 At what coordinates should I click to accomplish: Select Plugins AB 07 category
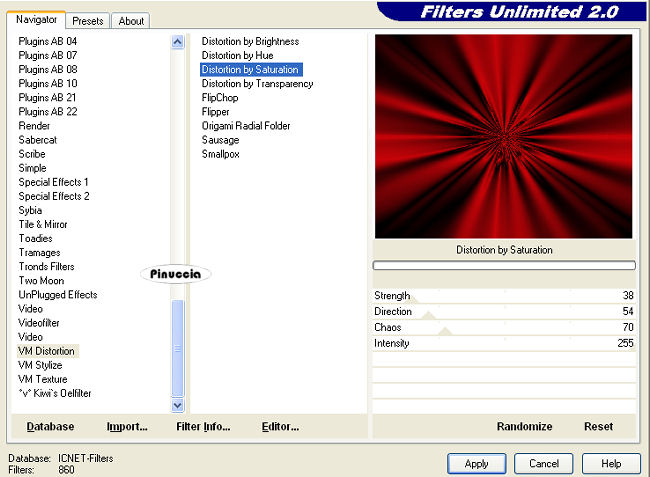(x=48, y=56)
